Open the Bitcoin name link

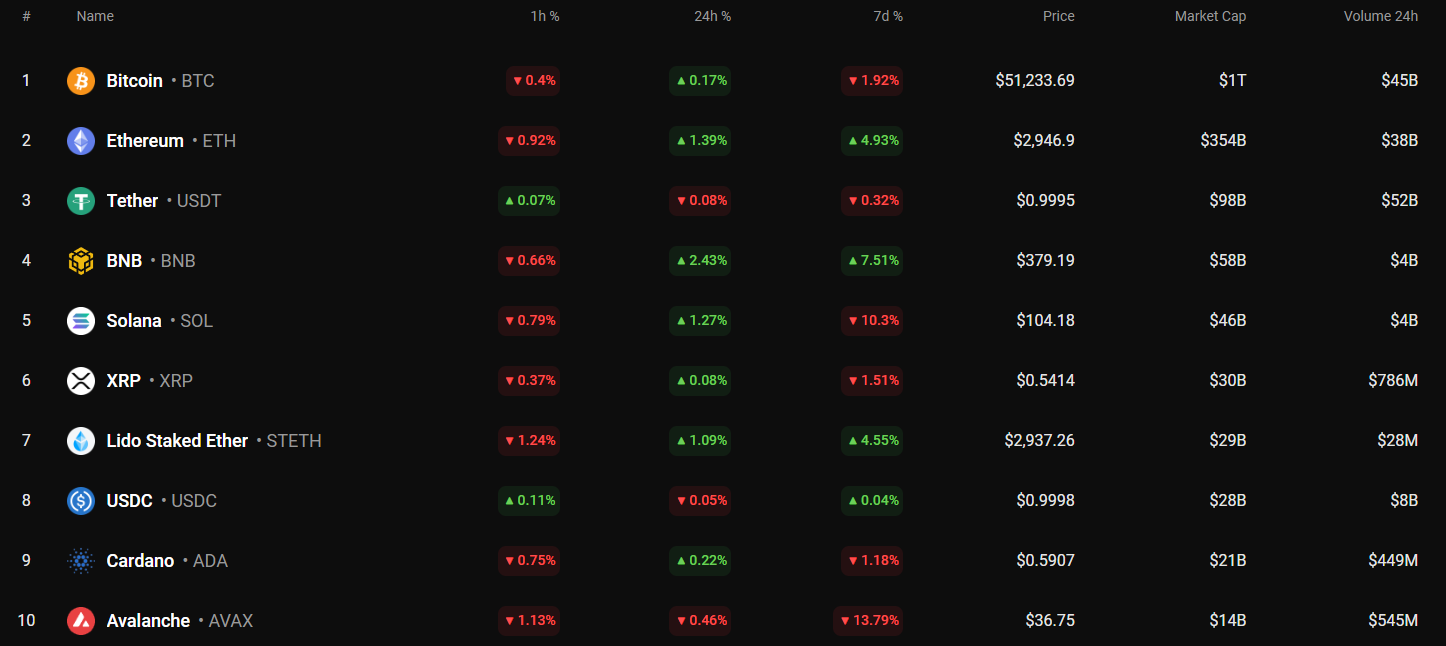[x=135, y=81]
